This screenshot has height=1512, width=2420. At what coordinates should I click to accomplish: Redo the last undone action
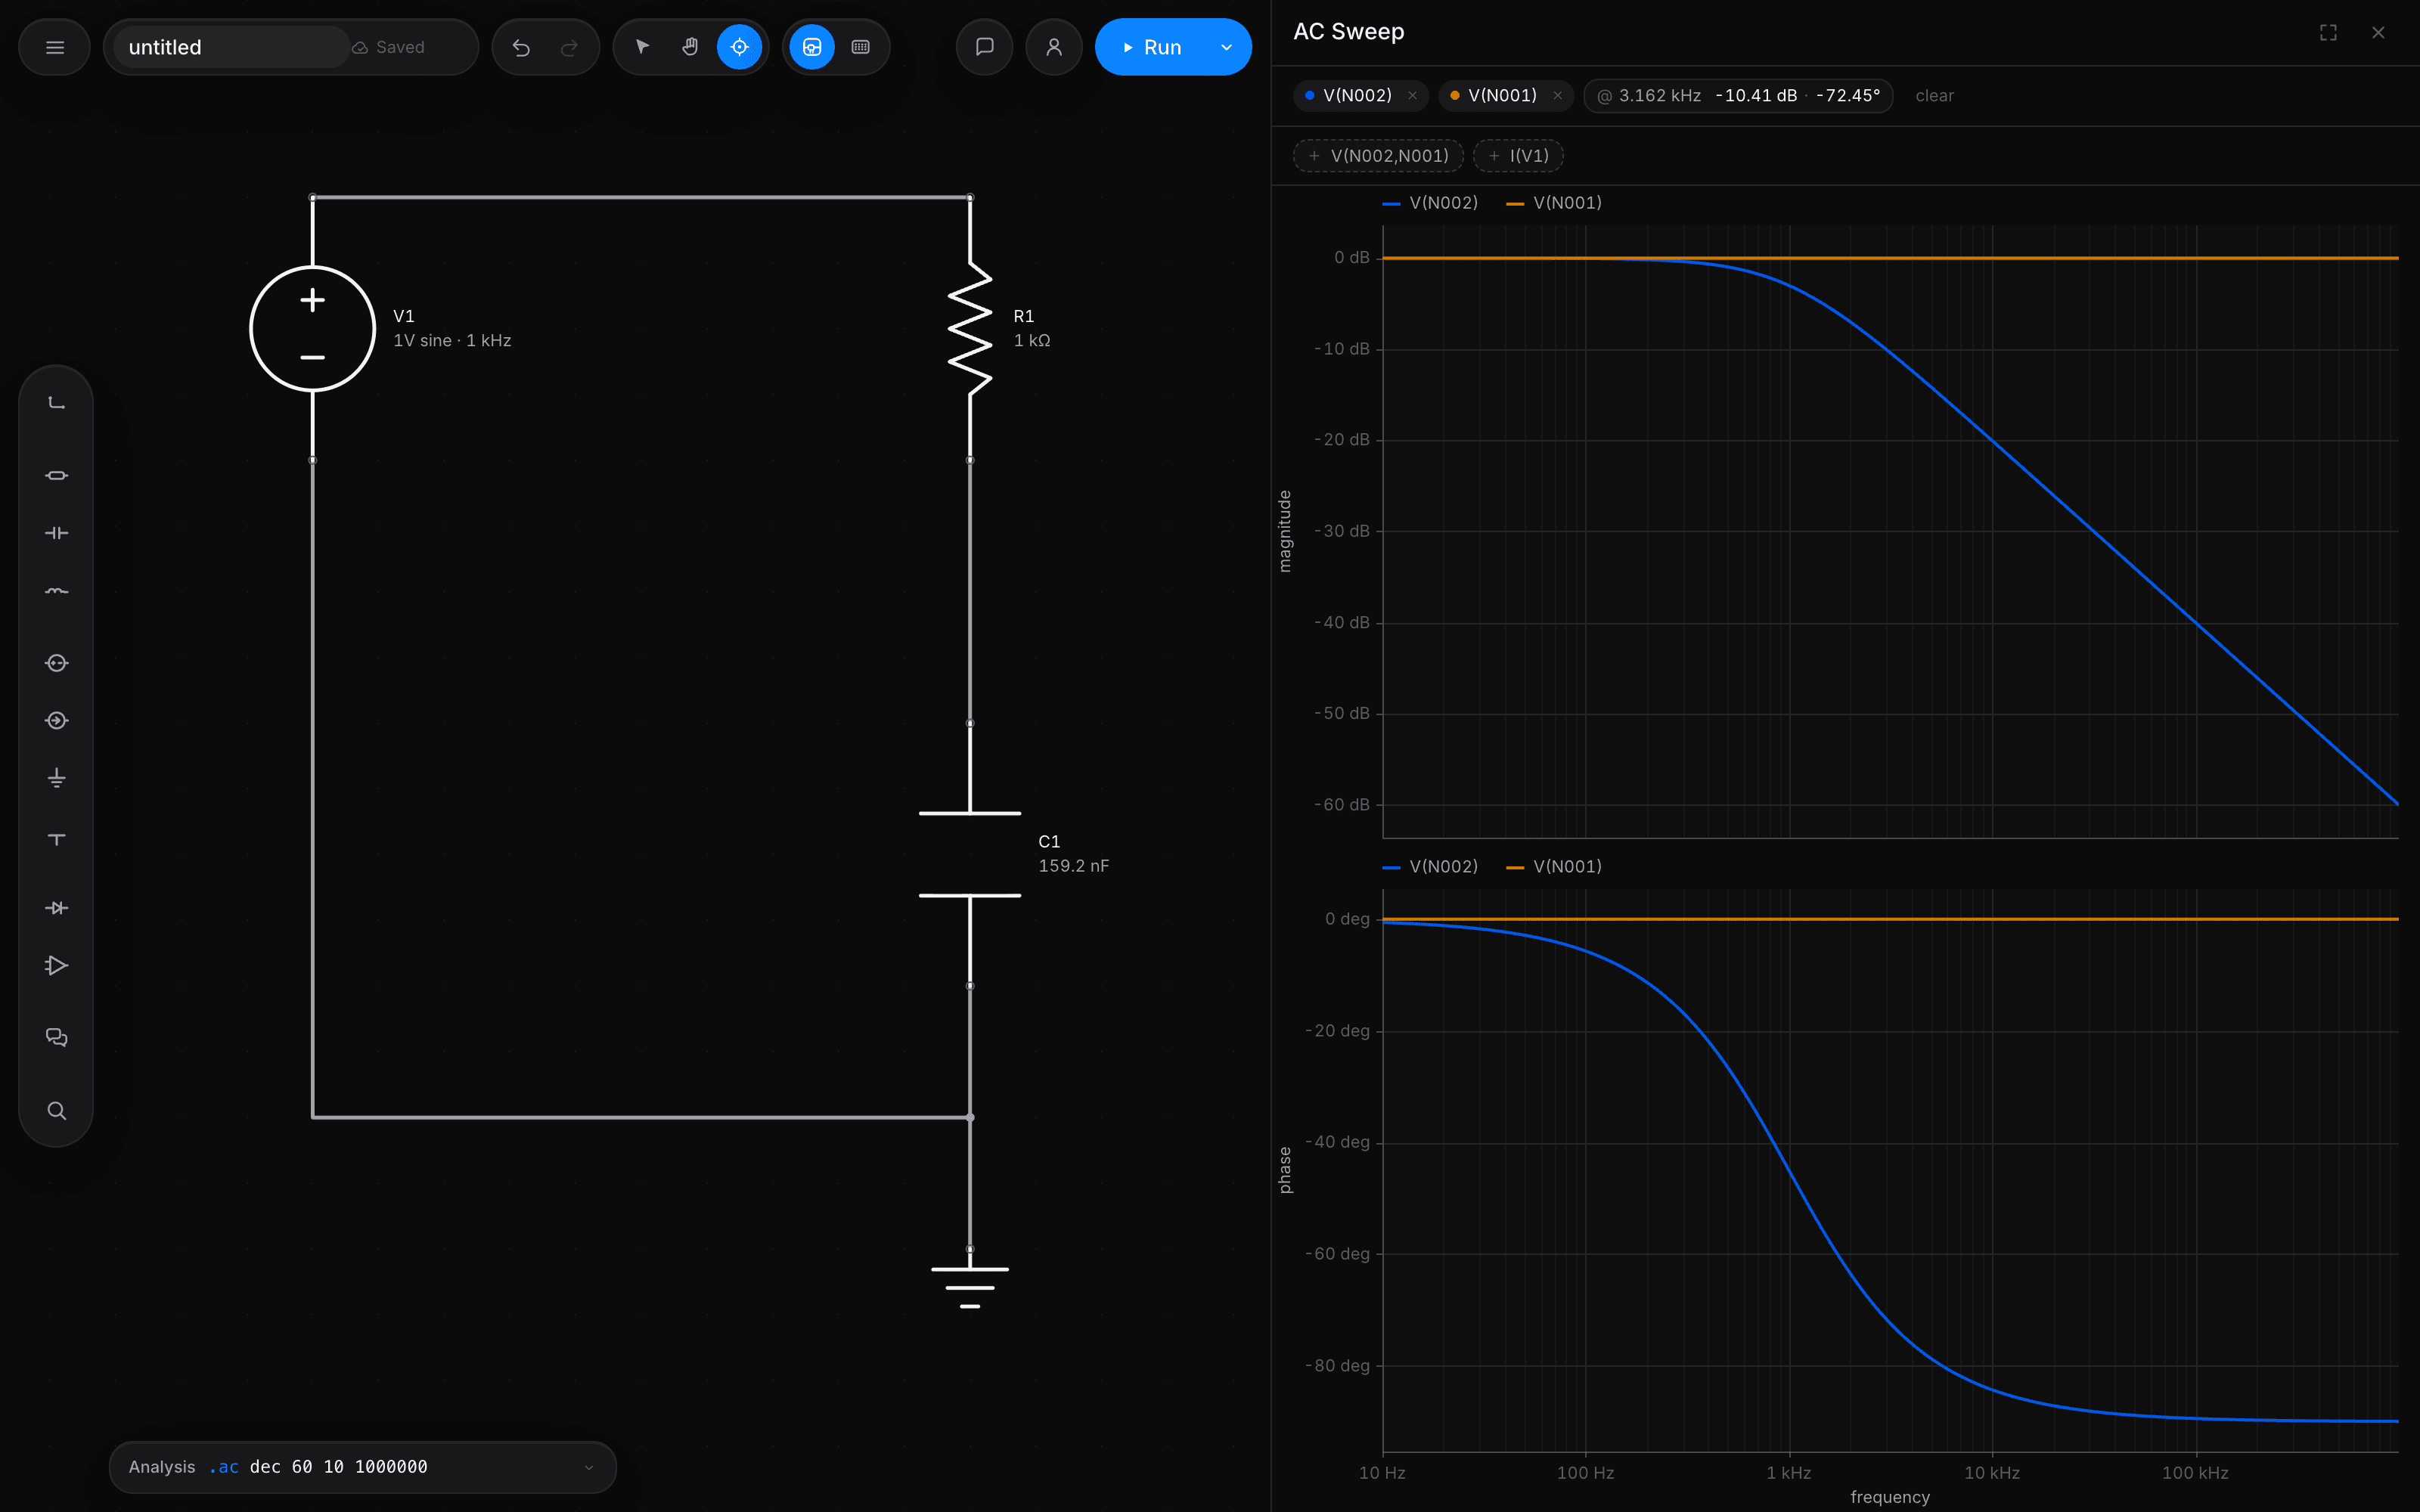click(x=569, y=47)
